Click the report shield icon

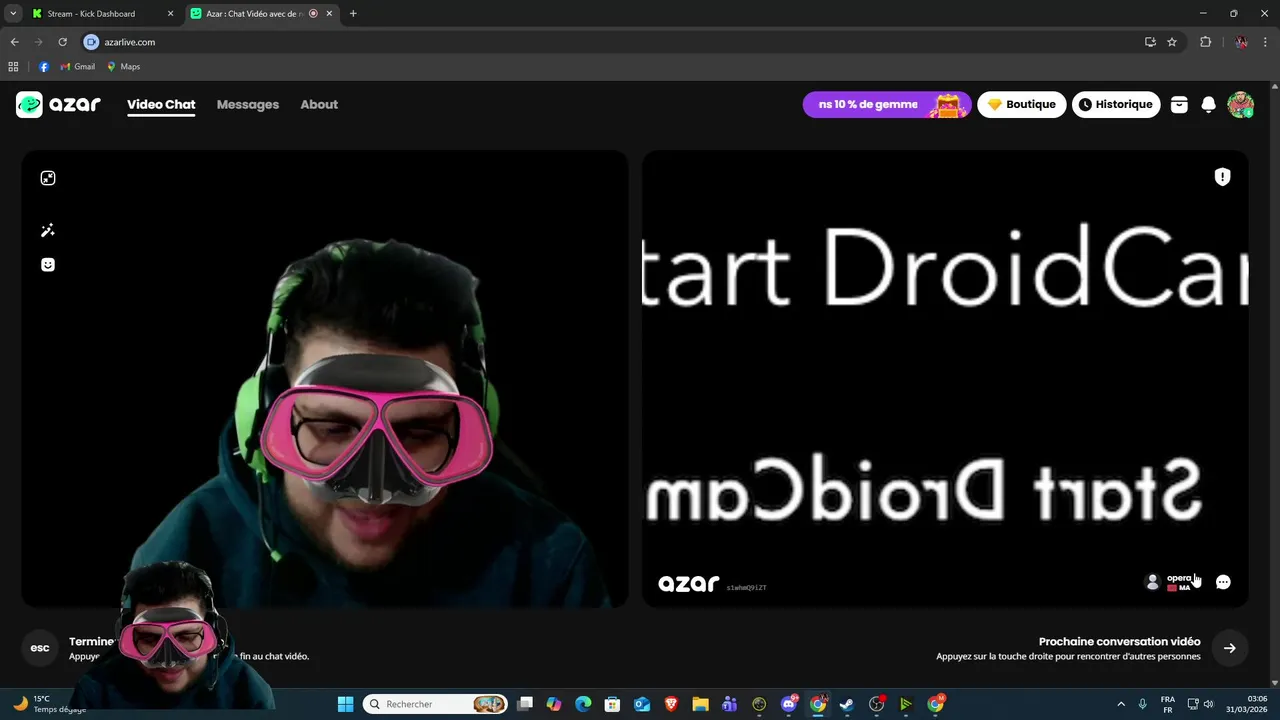pos(1222,177)
